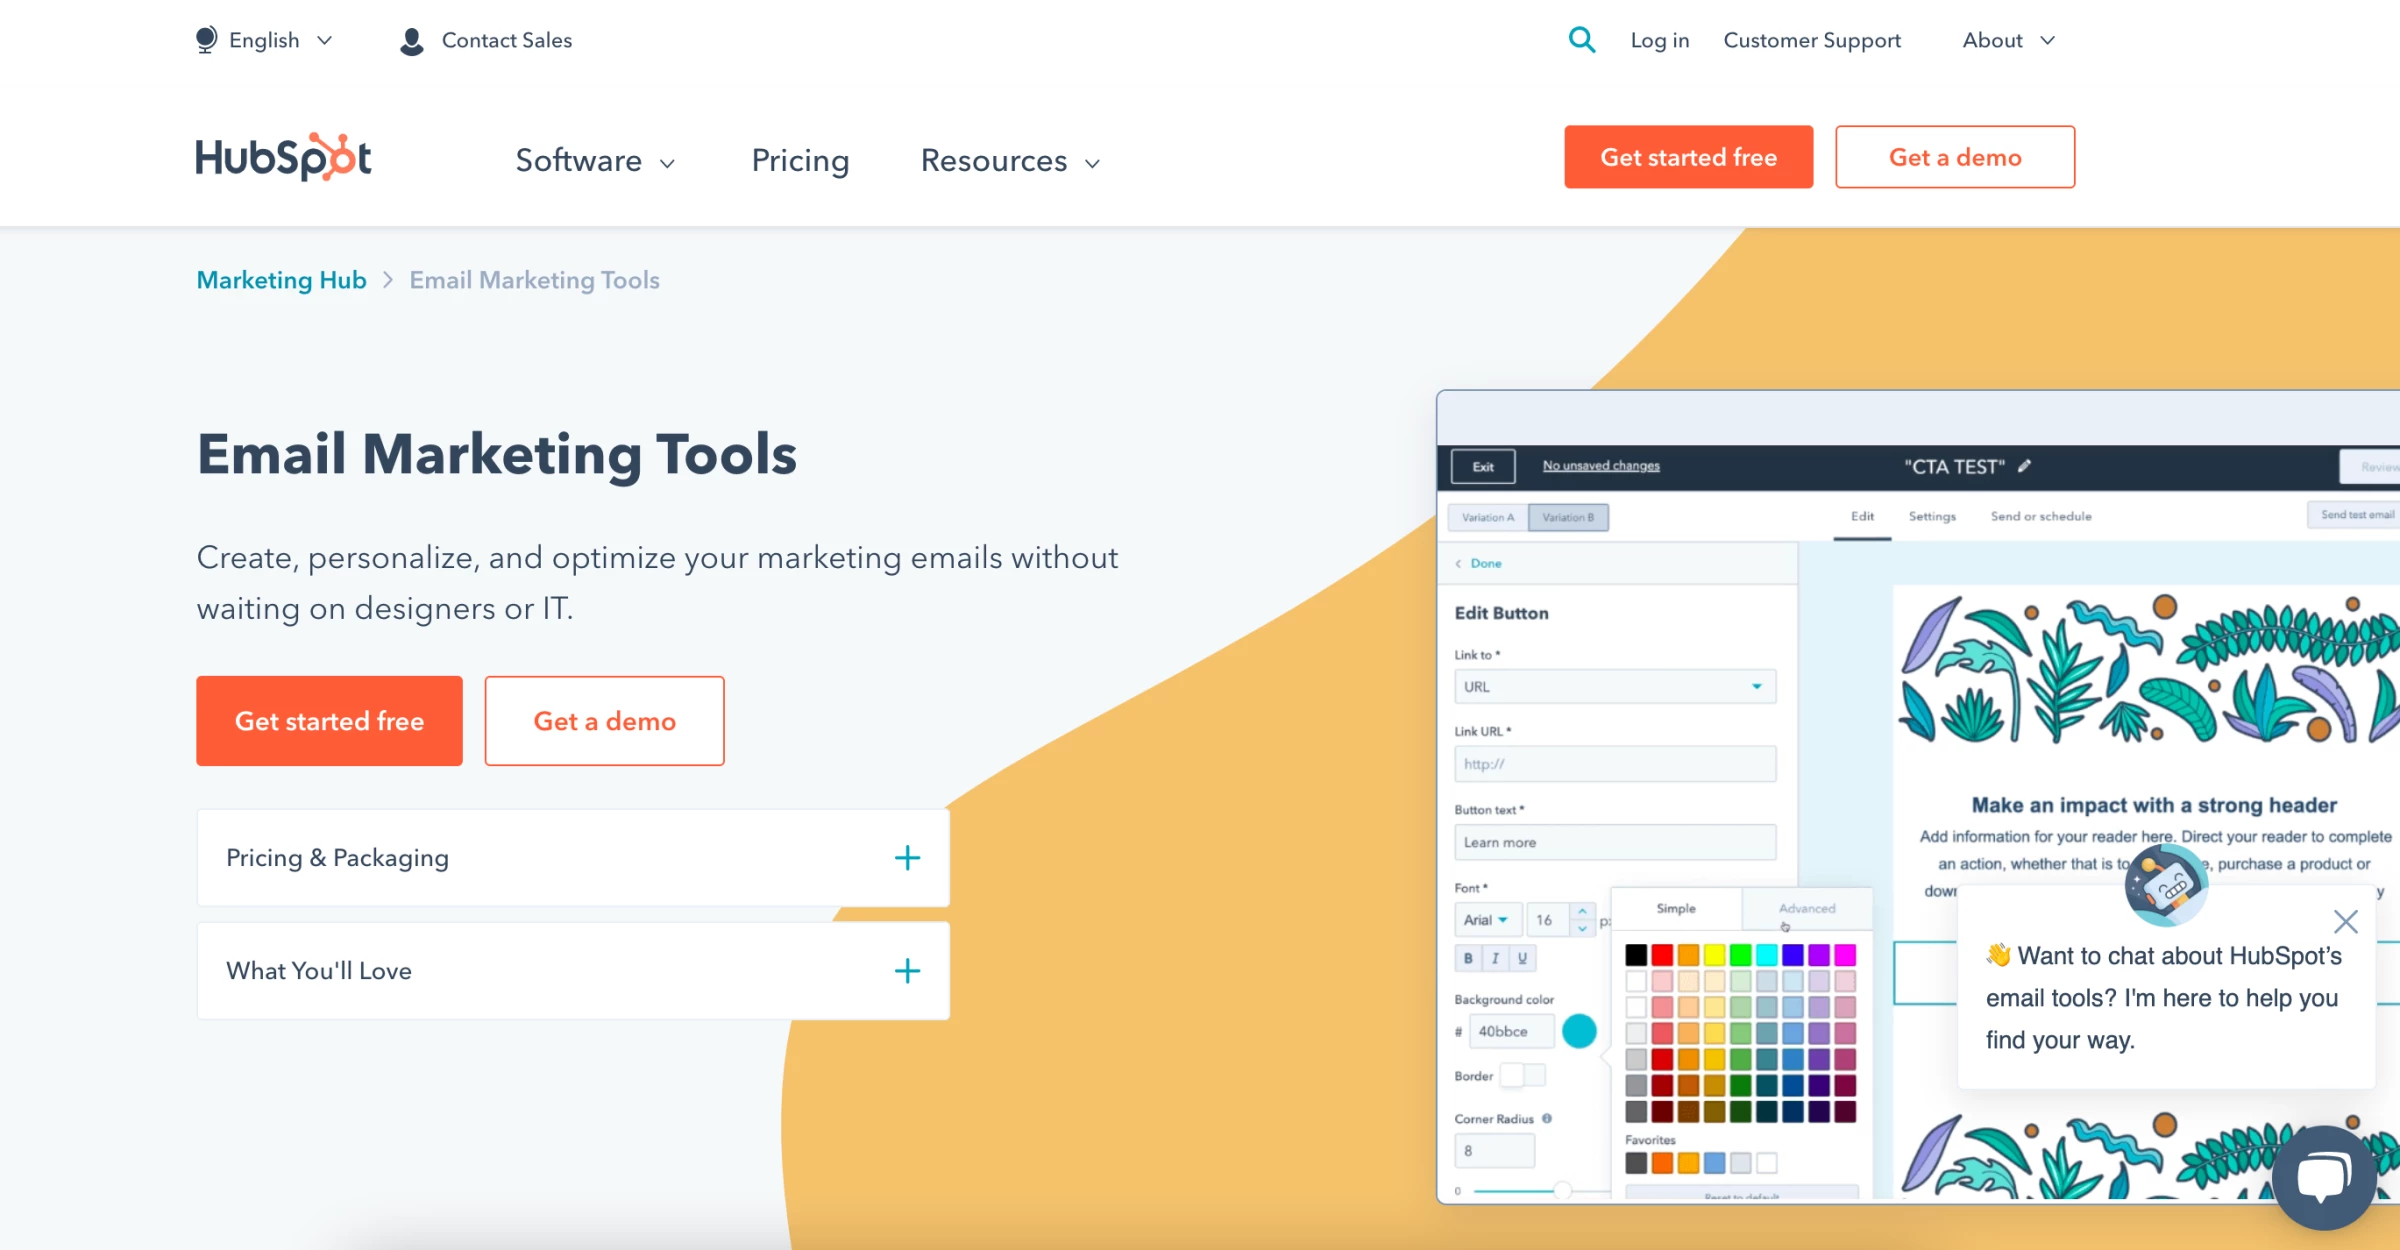Click the Italic formatting icon
The image size is (2400, 1250).
tap(1495, 958)
